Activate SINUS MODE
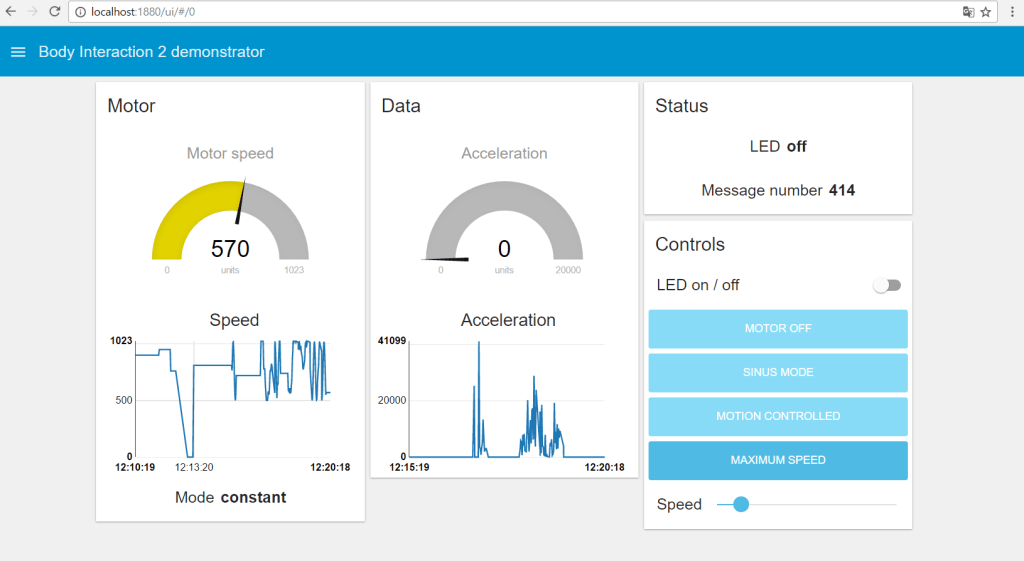This screenshot has width=1024, height=561. [778, 372]
